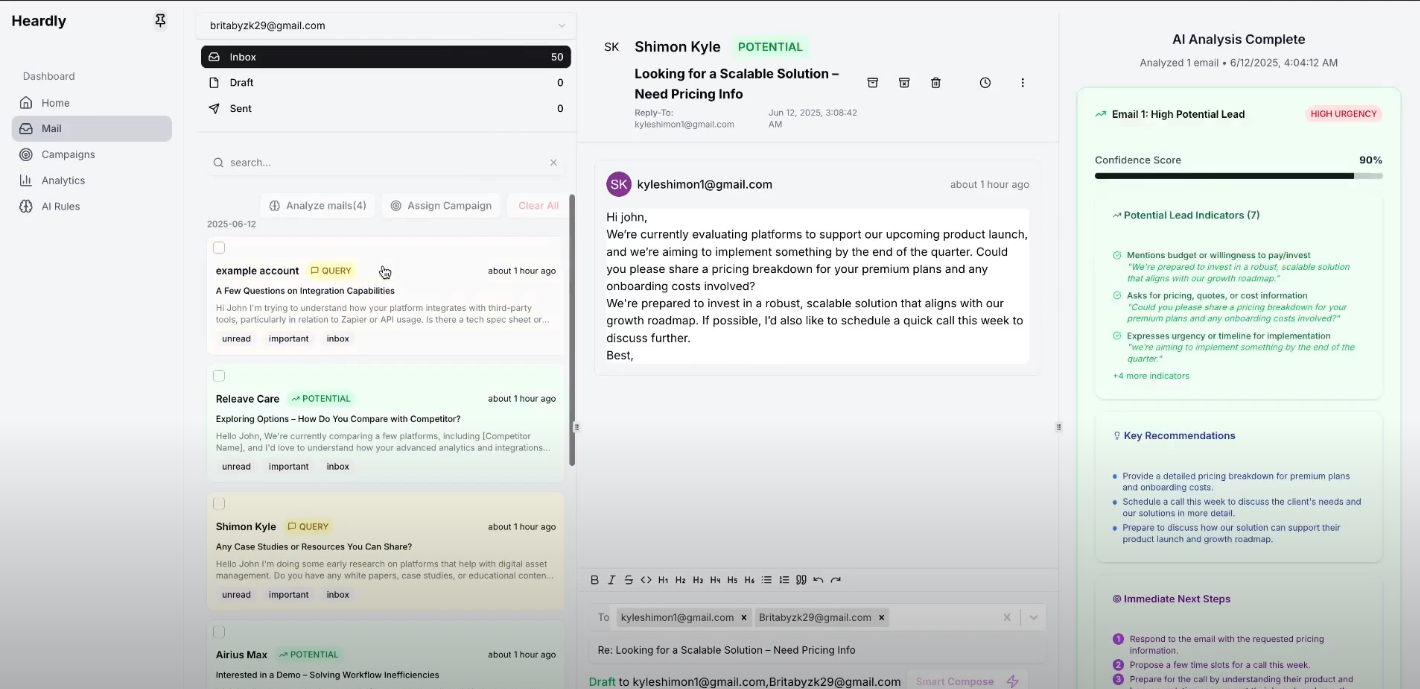The height and width of the screenshot is (689, 1420).
Task: Undo the last edit in the reply editor
Action: tap(818, 580)
